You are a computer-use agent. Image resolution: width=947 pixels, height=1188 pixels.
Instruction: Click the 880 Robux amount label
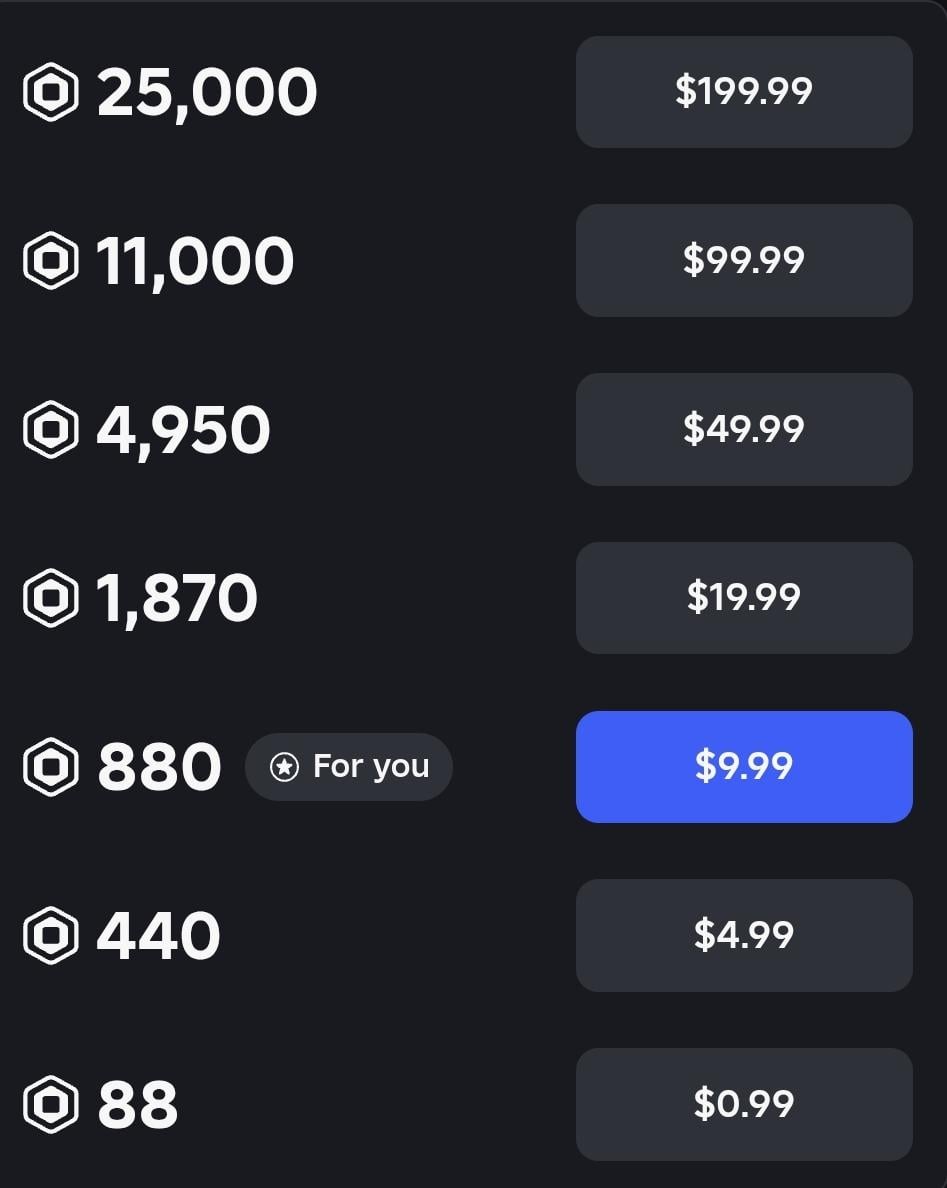click(x=159, y=767)
